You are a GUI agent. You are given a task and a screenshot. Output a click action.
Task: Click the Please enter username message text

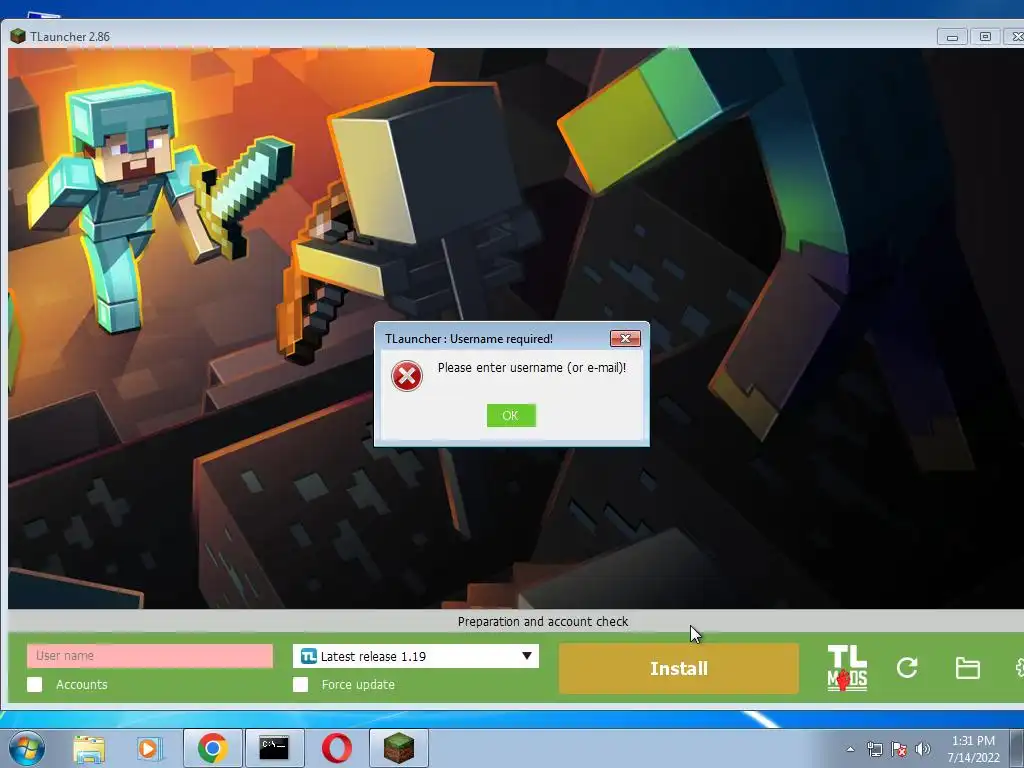point(532,368)
